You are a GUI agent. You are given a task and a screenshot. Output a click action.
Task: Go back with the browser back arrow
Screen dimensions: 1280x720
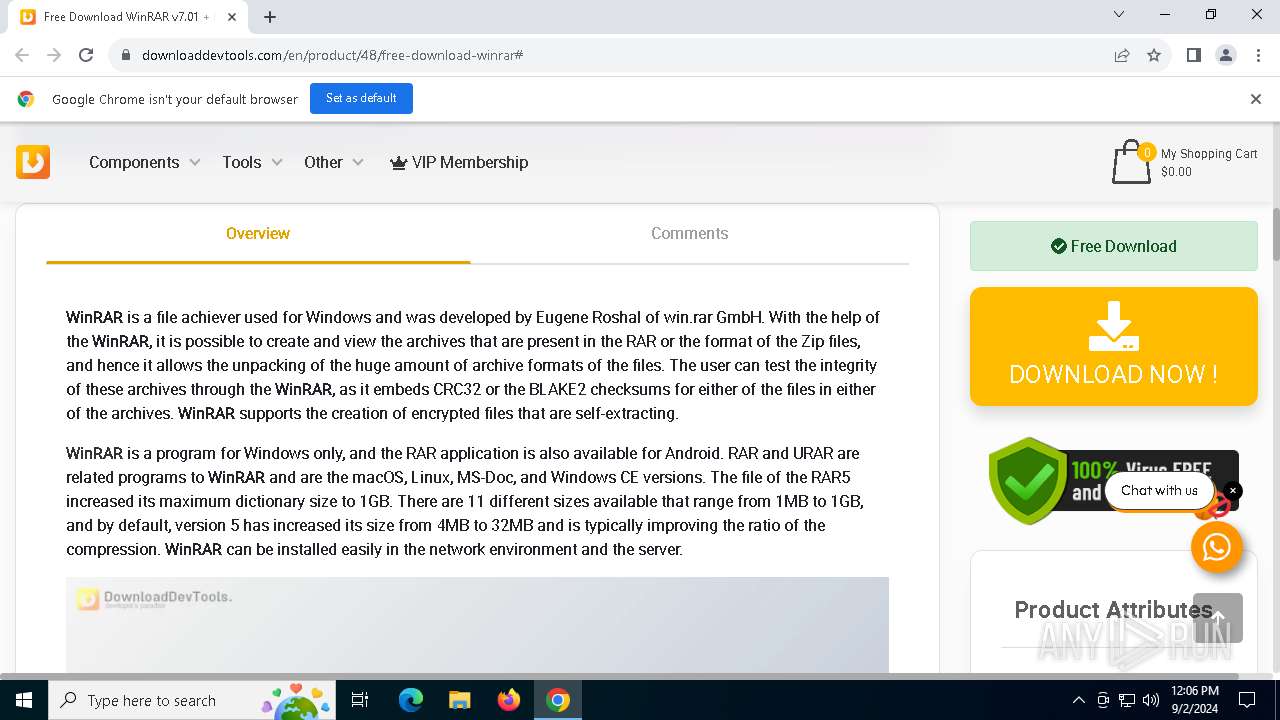[x=22, y=55]
